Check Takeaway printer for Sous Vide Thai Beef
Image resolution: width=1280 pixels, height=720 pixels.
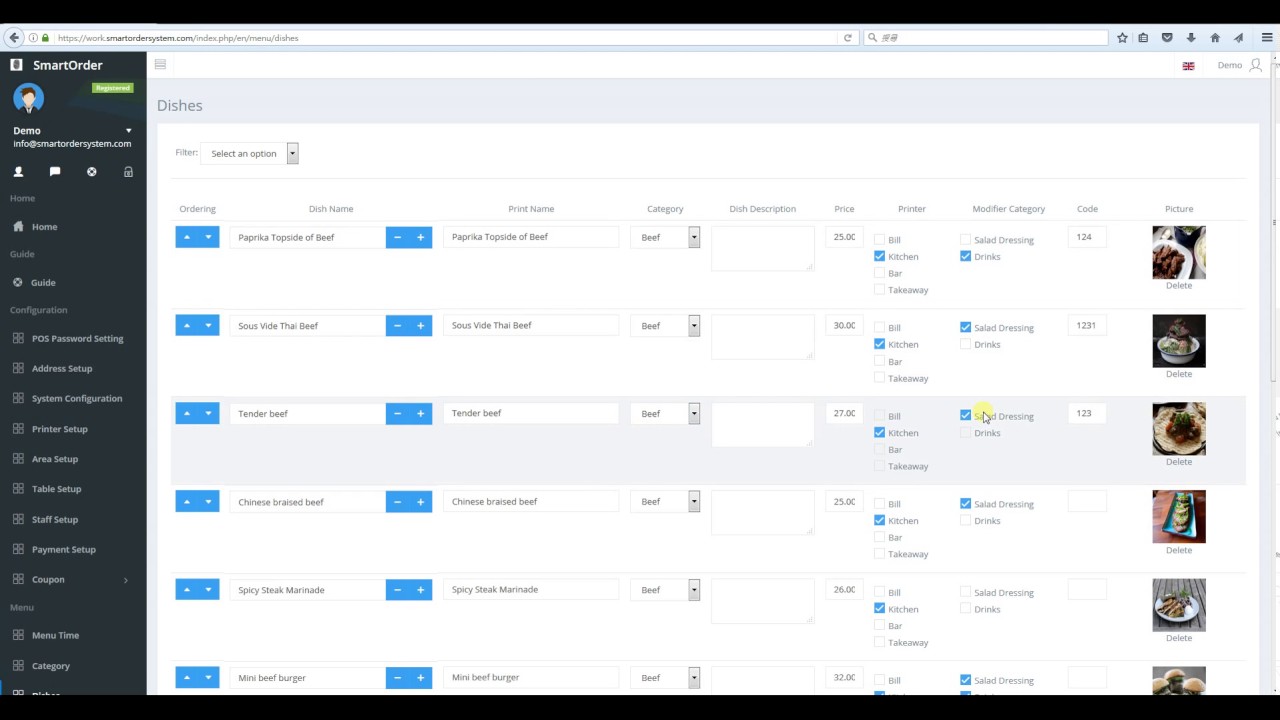tap(880, 378)
